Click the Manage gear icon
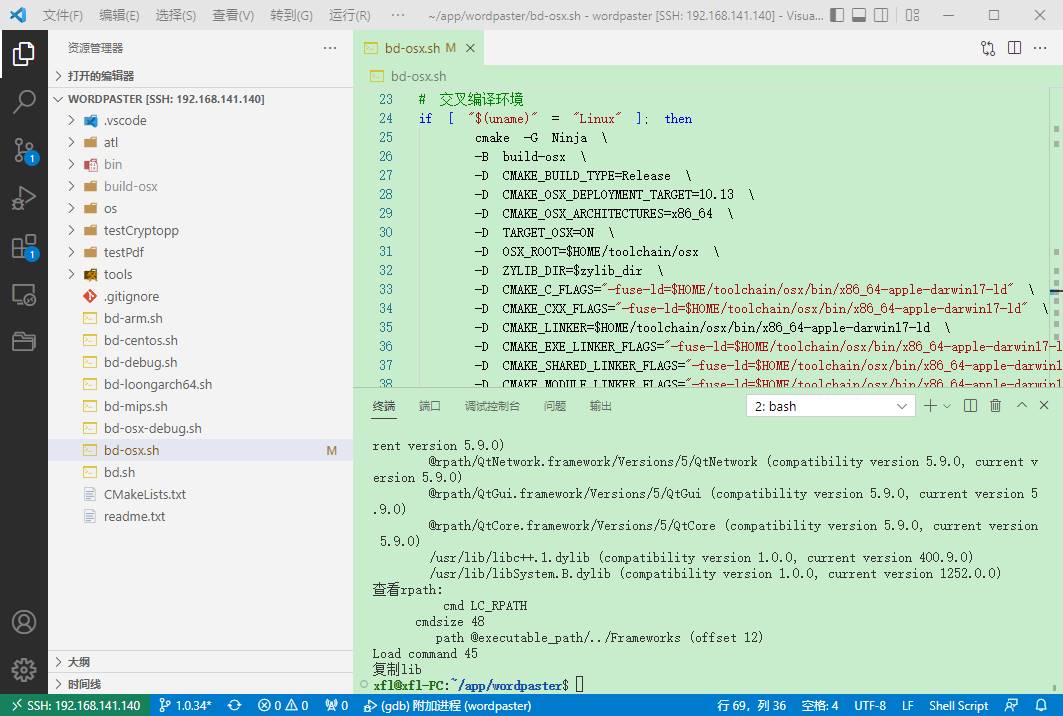The height and width of the screenshot is (716, 1063). 23,669
